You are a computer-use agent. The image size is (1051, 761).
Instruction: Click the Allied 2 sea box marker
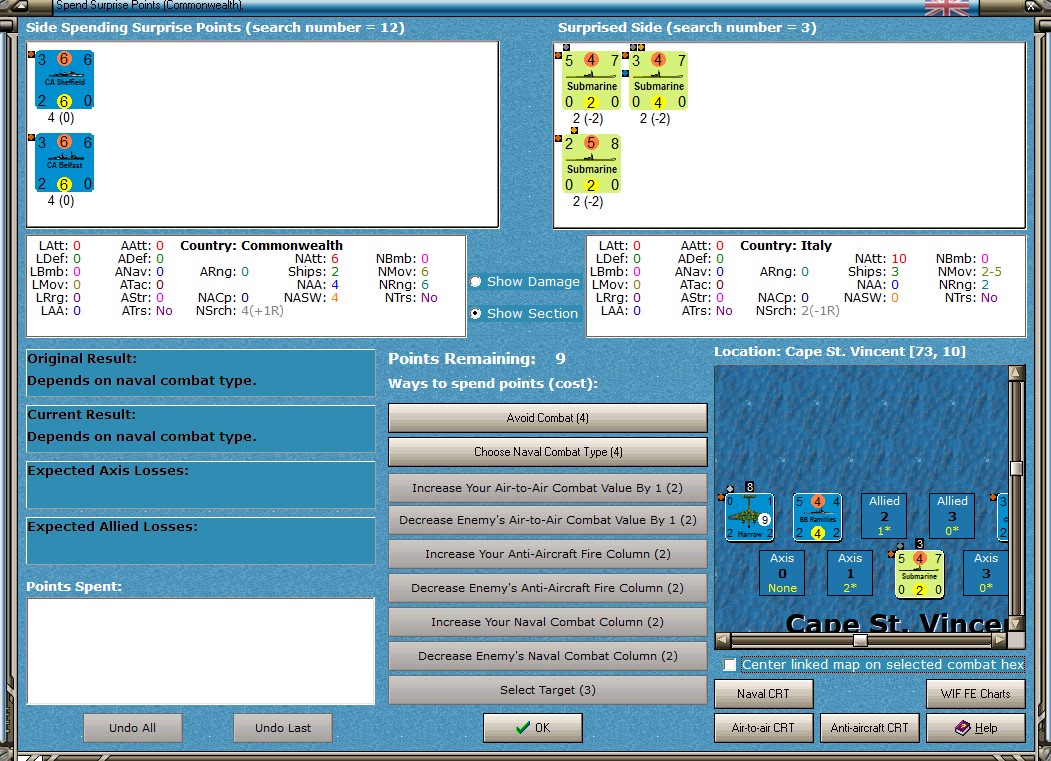pyautogui.click(x=884, y=516)
